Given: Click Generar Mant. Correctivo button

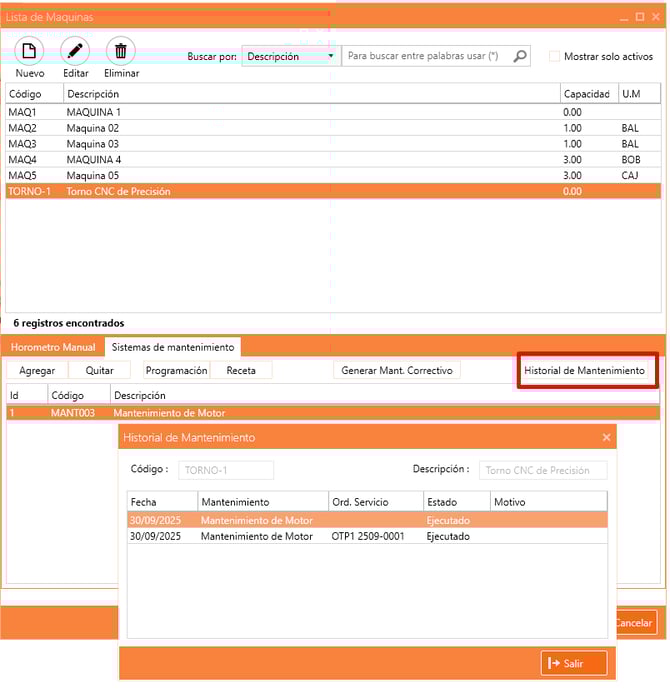Looking at the screenshot, I should (x=397, y=370).
